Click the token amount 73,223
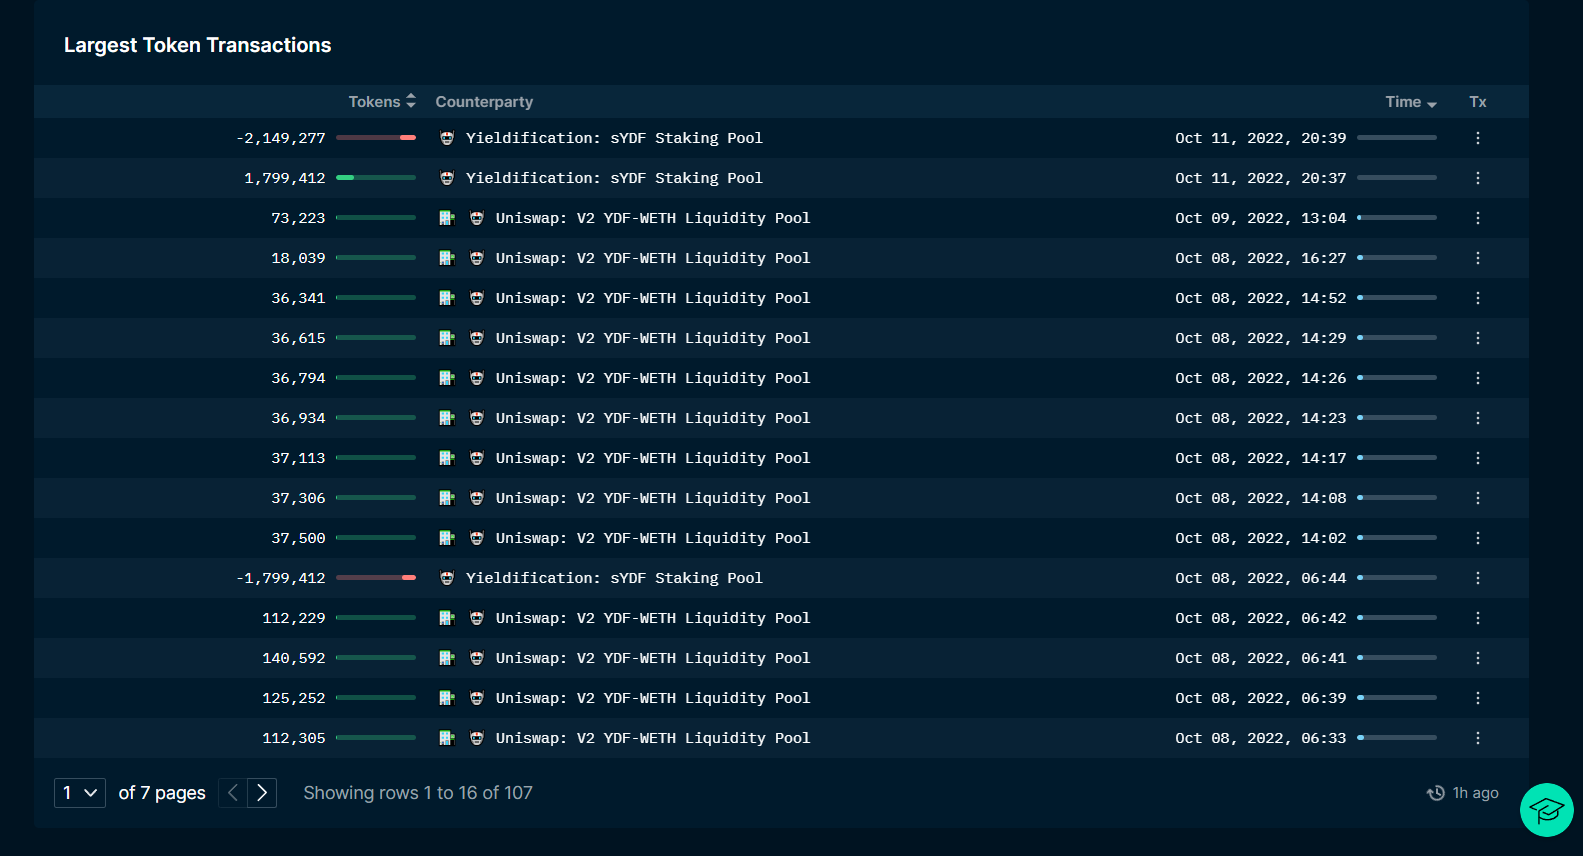 (298, 218)
